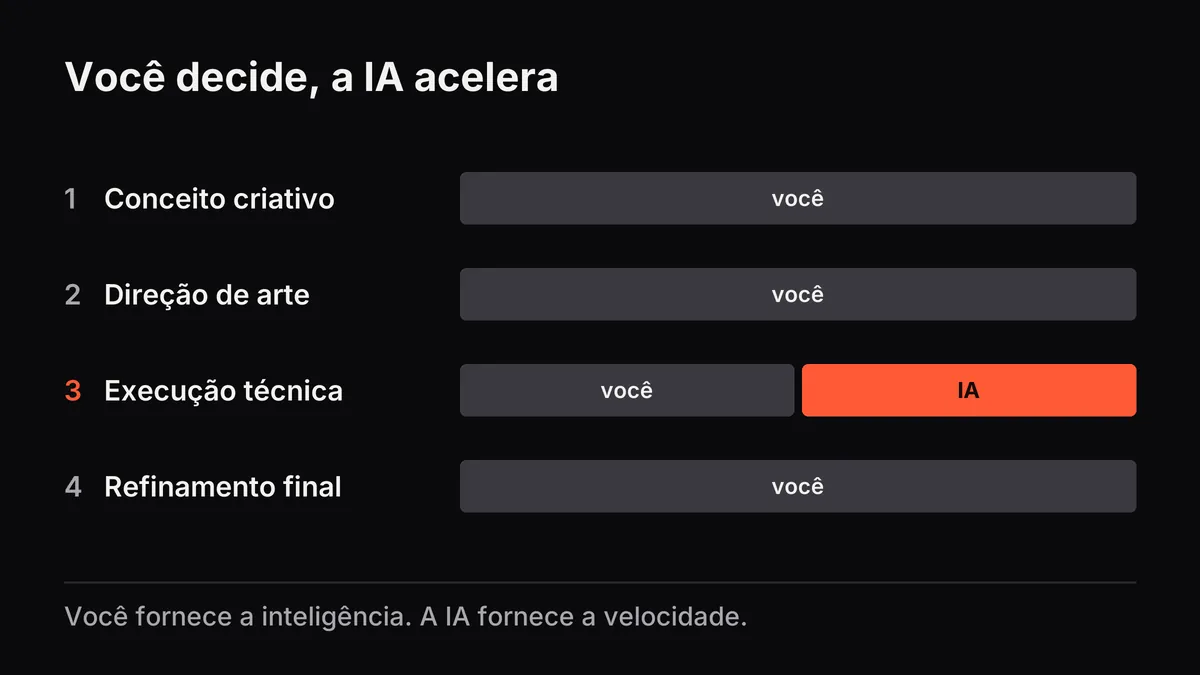Viewport: 1200px width, 675px height.
Task: Click the step number 4
Action: (72, 487)
